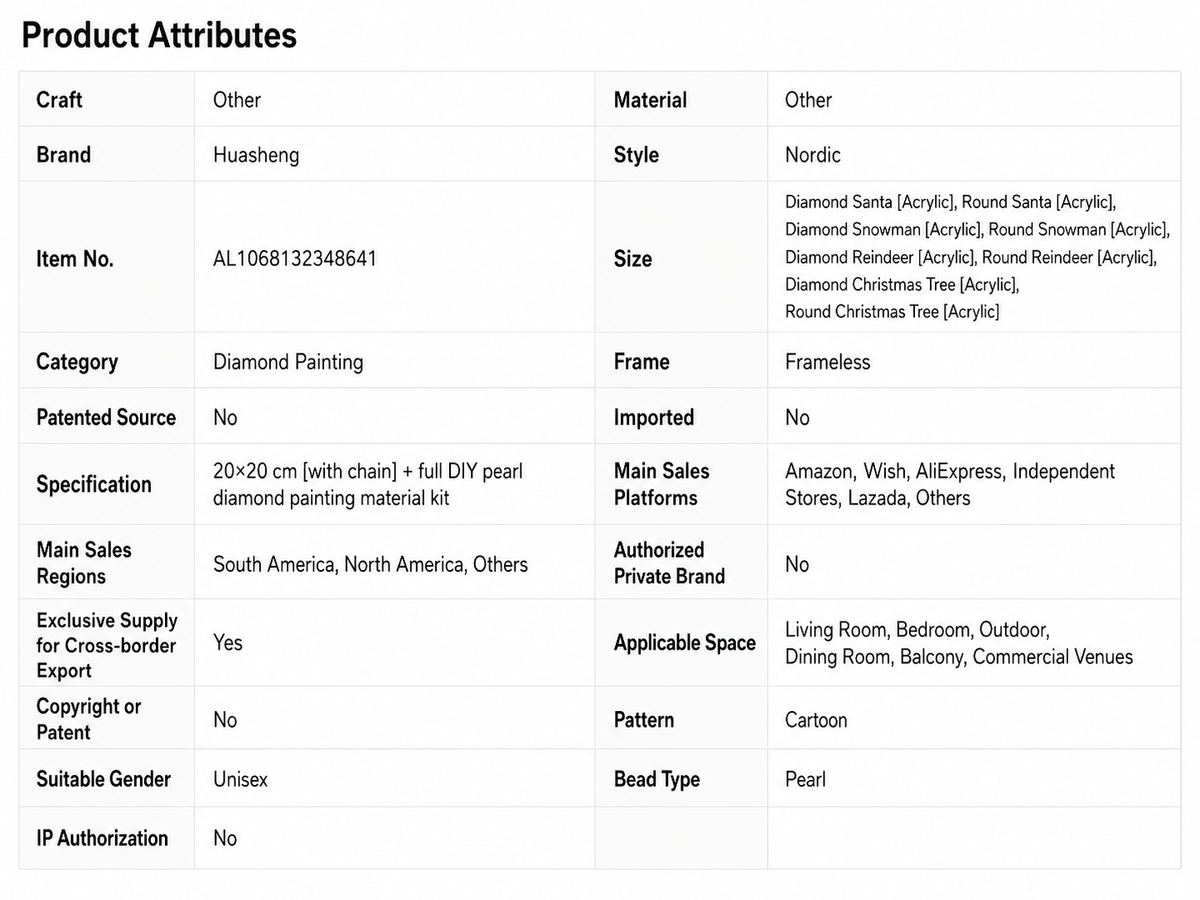Select the Exclusive Supply for Cross-border Export label
The image size is (1200, 900).
tap(107, 645)
